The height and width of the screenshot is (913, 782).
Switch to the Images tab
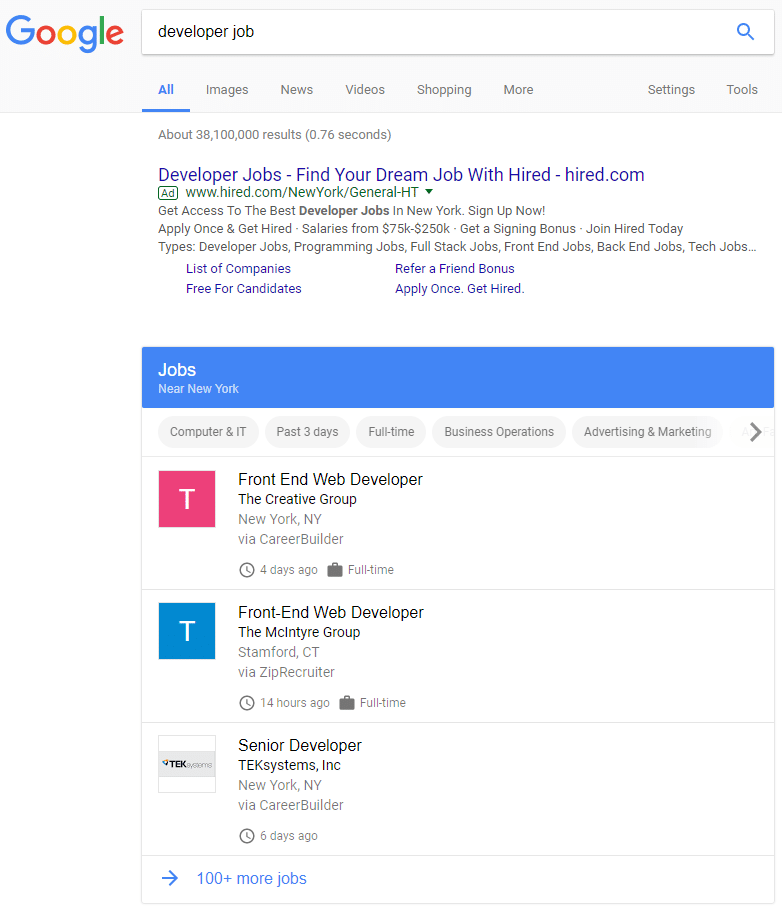pos(227,90)
